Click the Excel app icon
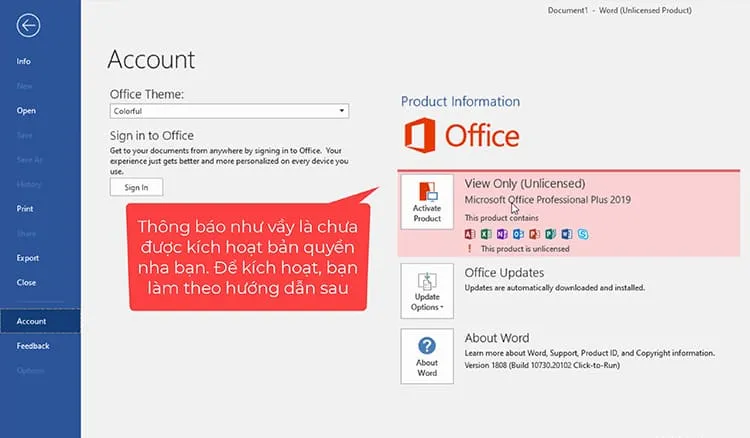Viewport: 750px width, 438px height. [486, 234]
